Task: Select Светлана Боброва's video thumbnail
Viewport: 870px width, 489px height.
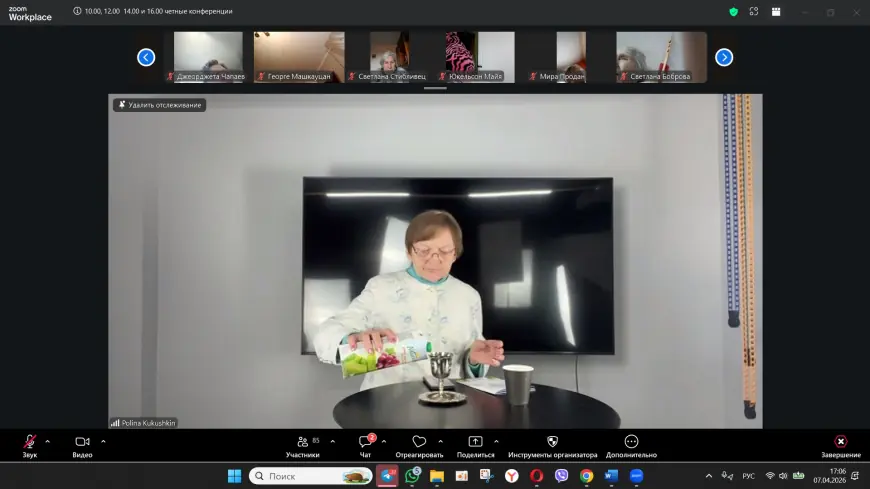Action: [x=661, y=57]
